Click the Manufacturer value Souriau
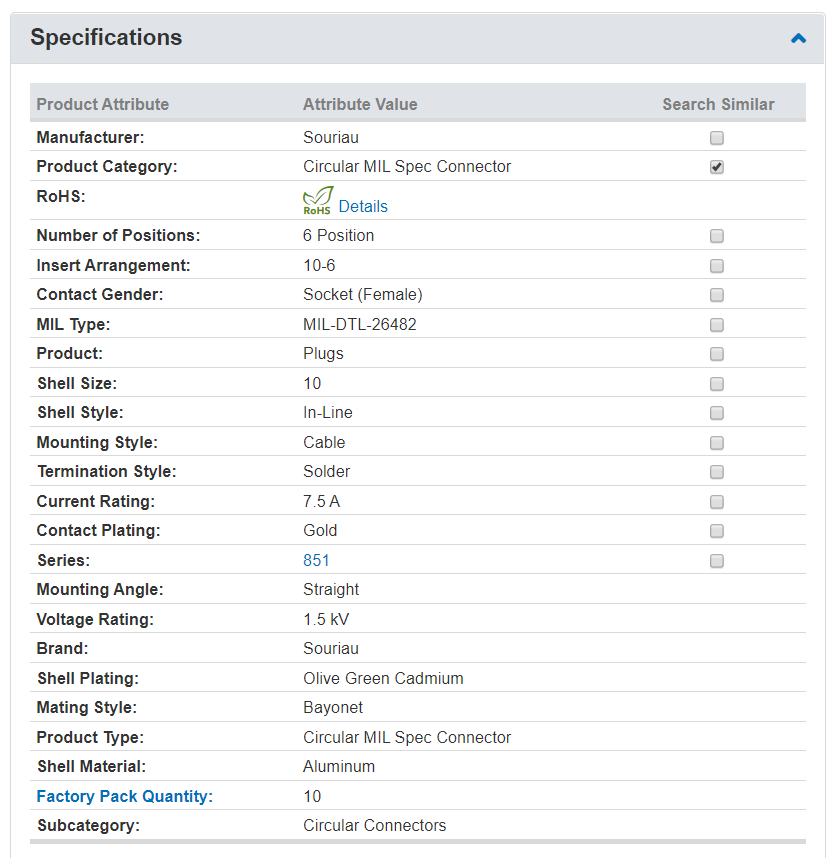This screenshot has width=838, height=858. pyautogui.click(x=331, y=137)
